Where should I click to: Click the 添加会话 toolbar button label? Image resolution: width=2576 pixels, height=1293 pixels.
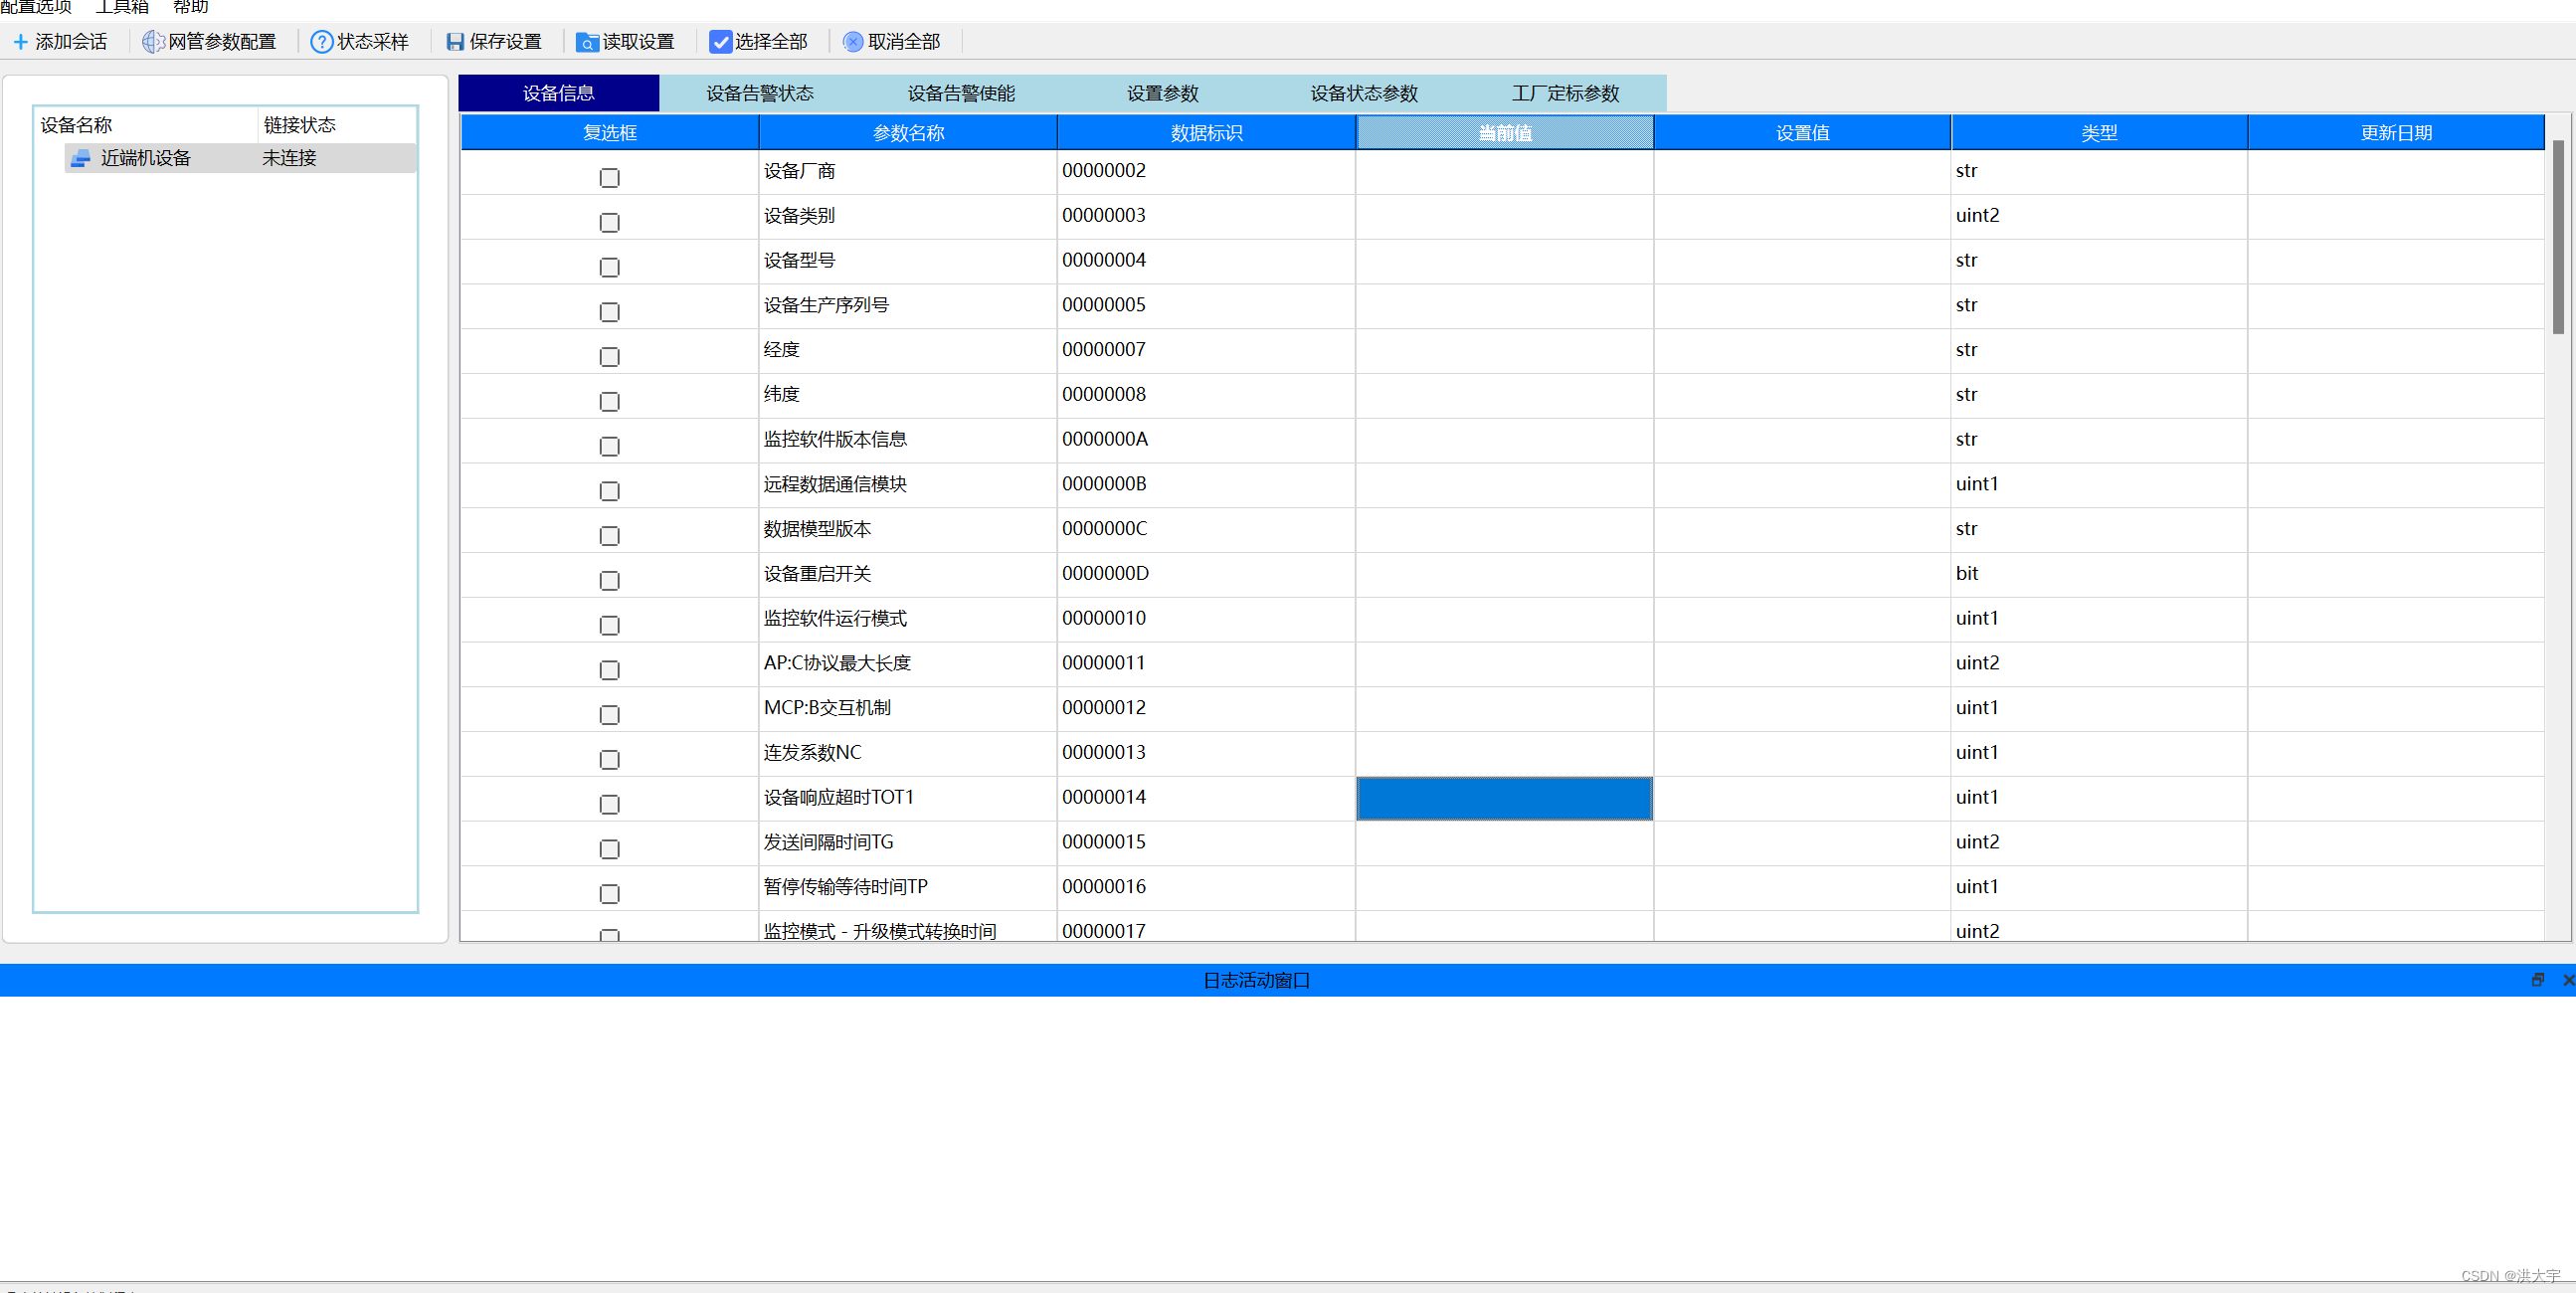pos(71,42)
